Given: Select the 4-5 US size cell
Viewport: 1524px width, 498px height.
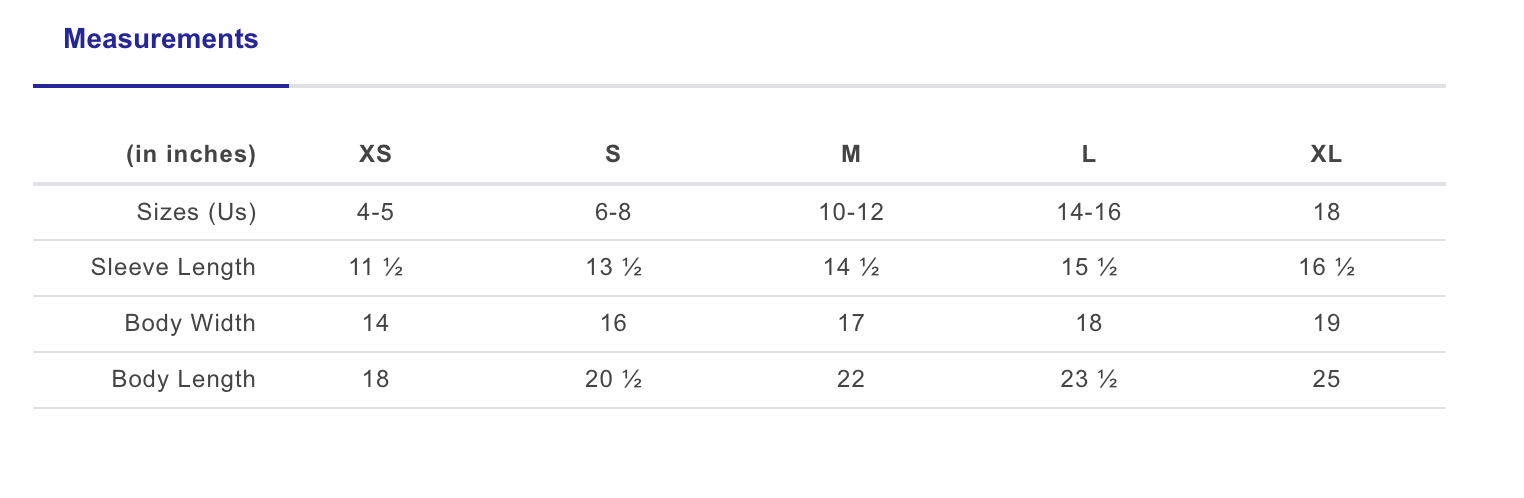Looking at the screenshot, I should pyautogui.click(x=376, y=212).
